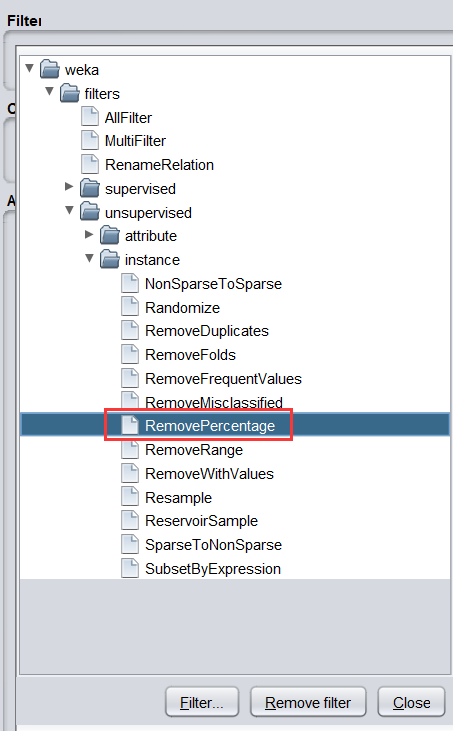The width and height of the screenshot is (453, 731).
Task: Click the RemoveDuplicates file icon
Action: 130,331
